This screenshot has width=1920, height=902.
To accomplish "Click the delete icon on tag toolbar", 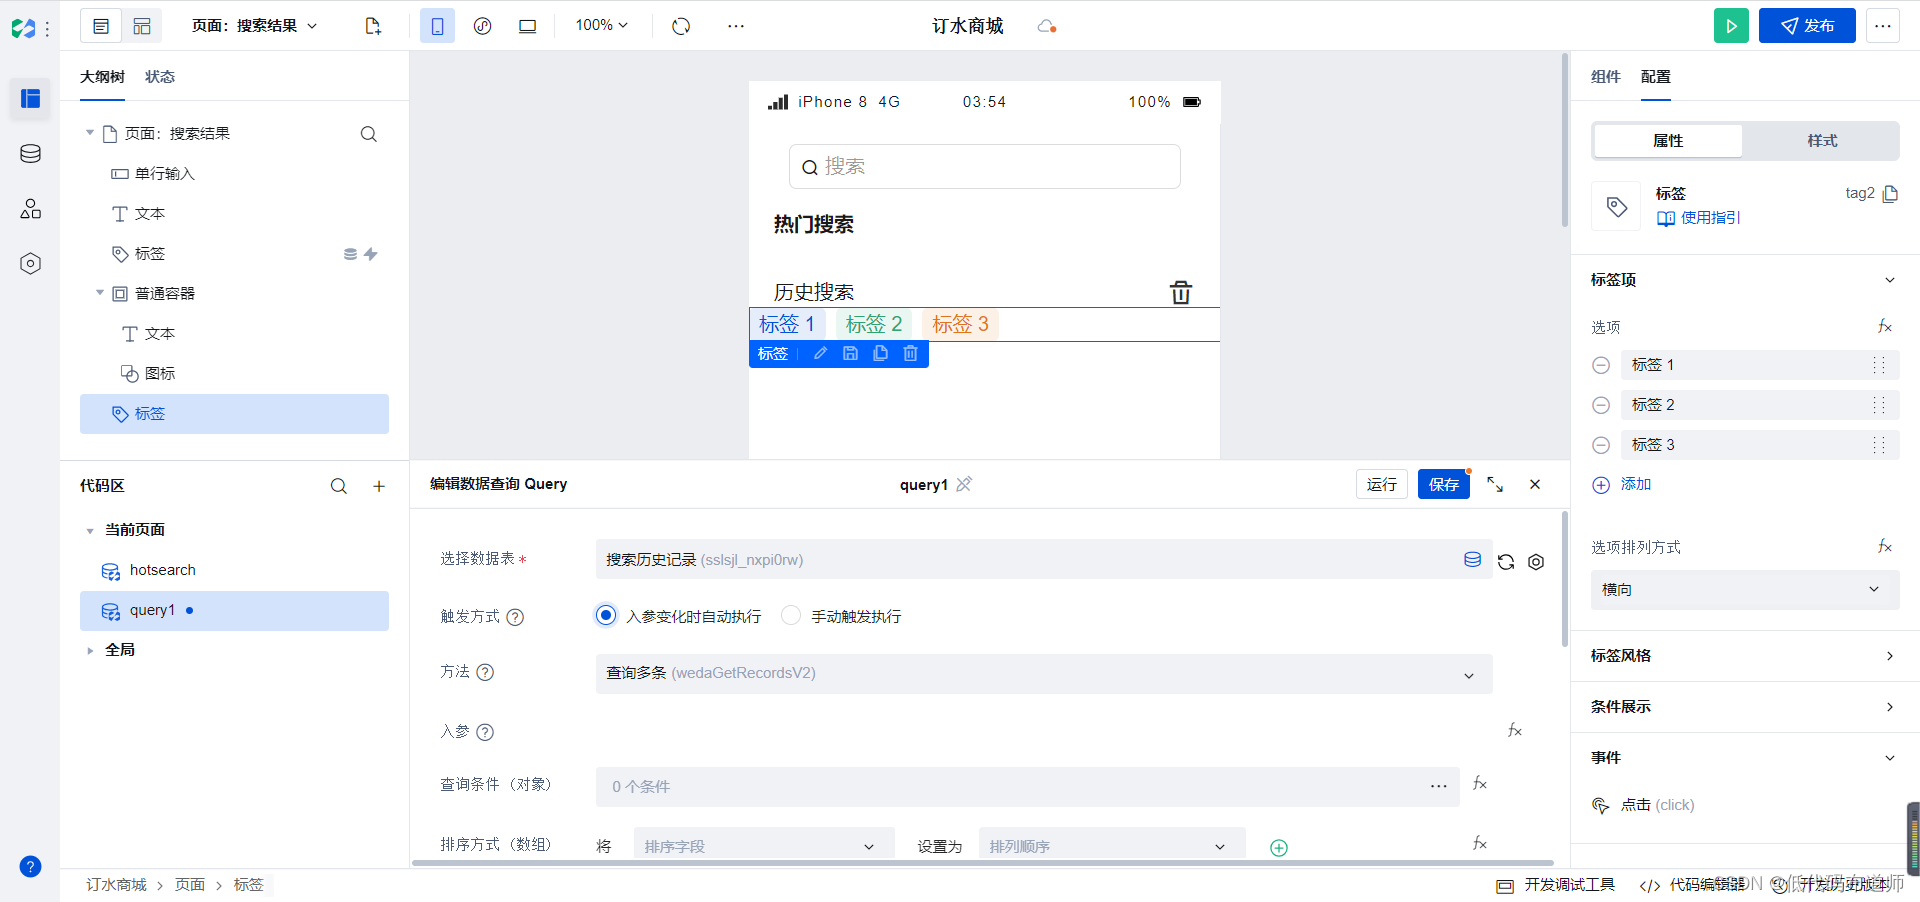I will tap(910, 353).
